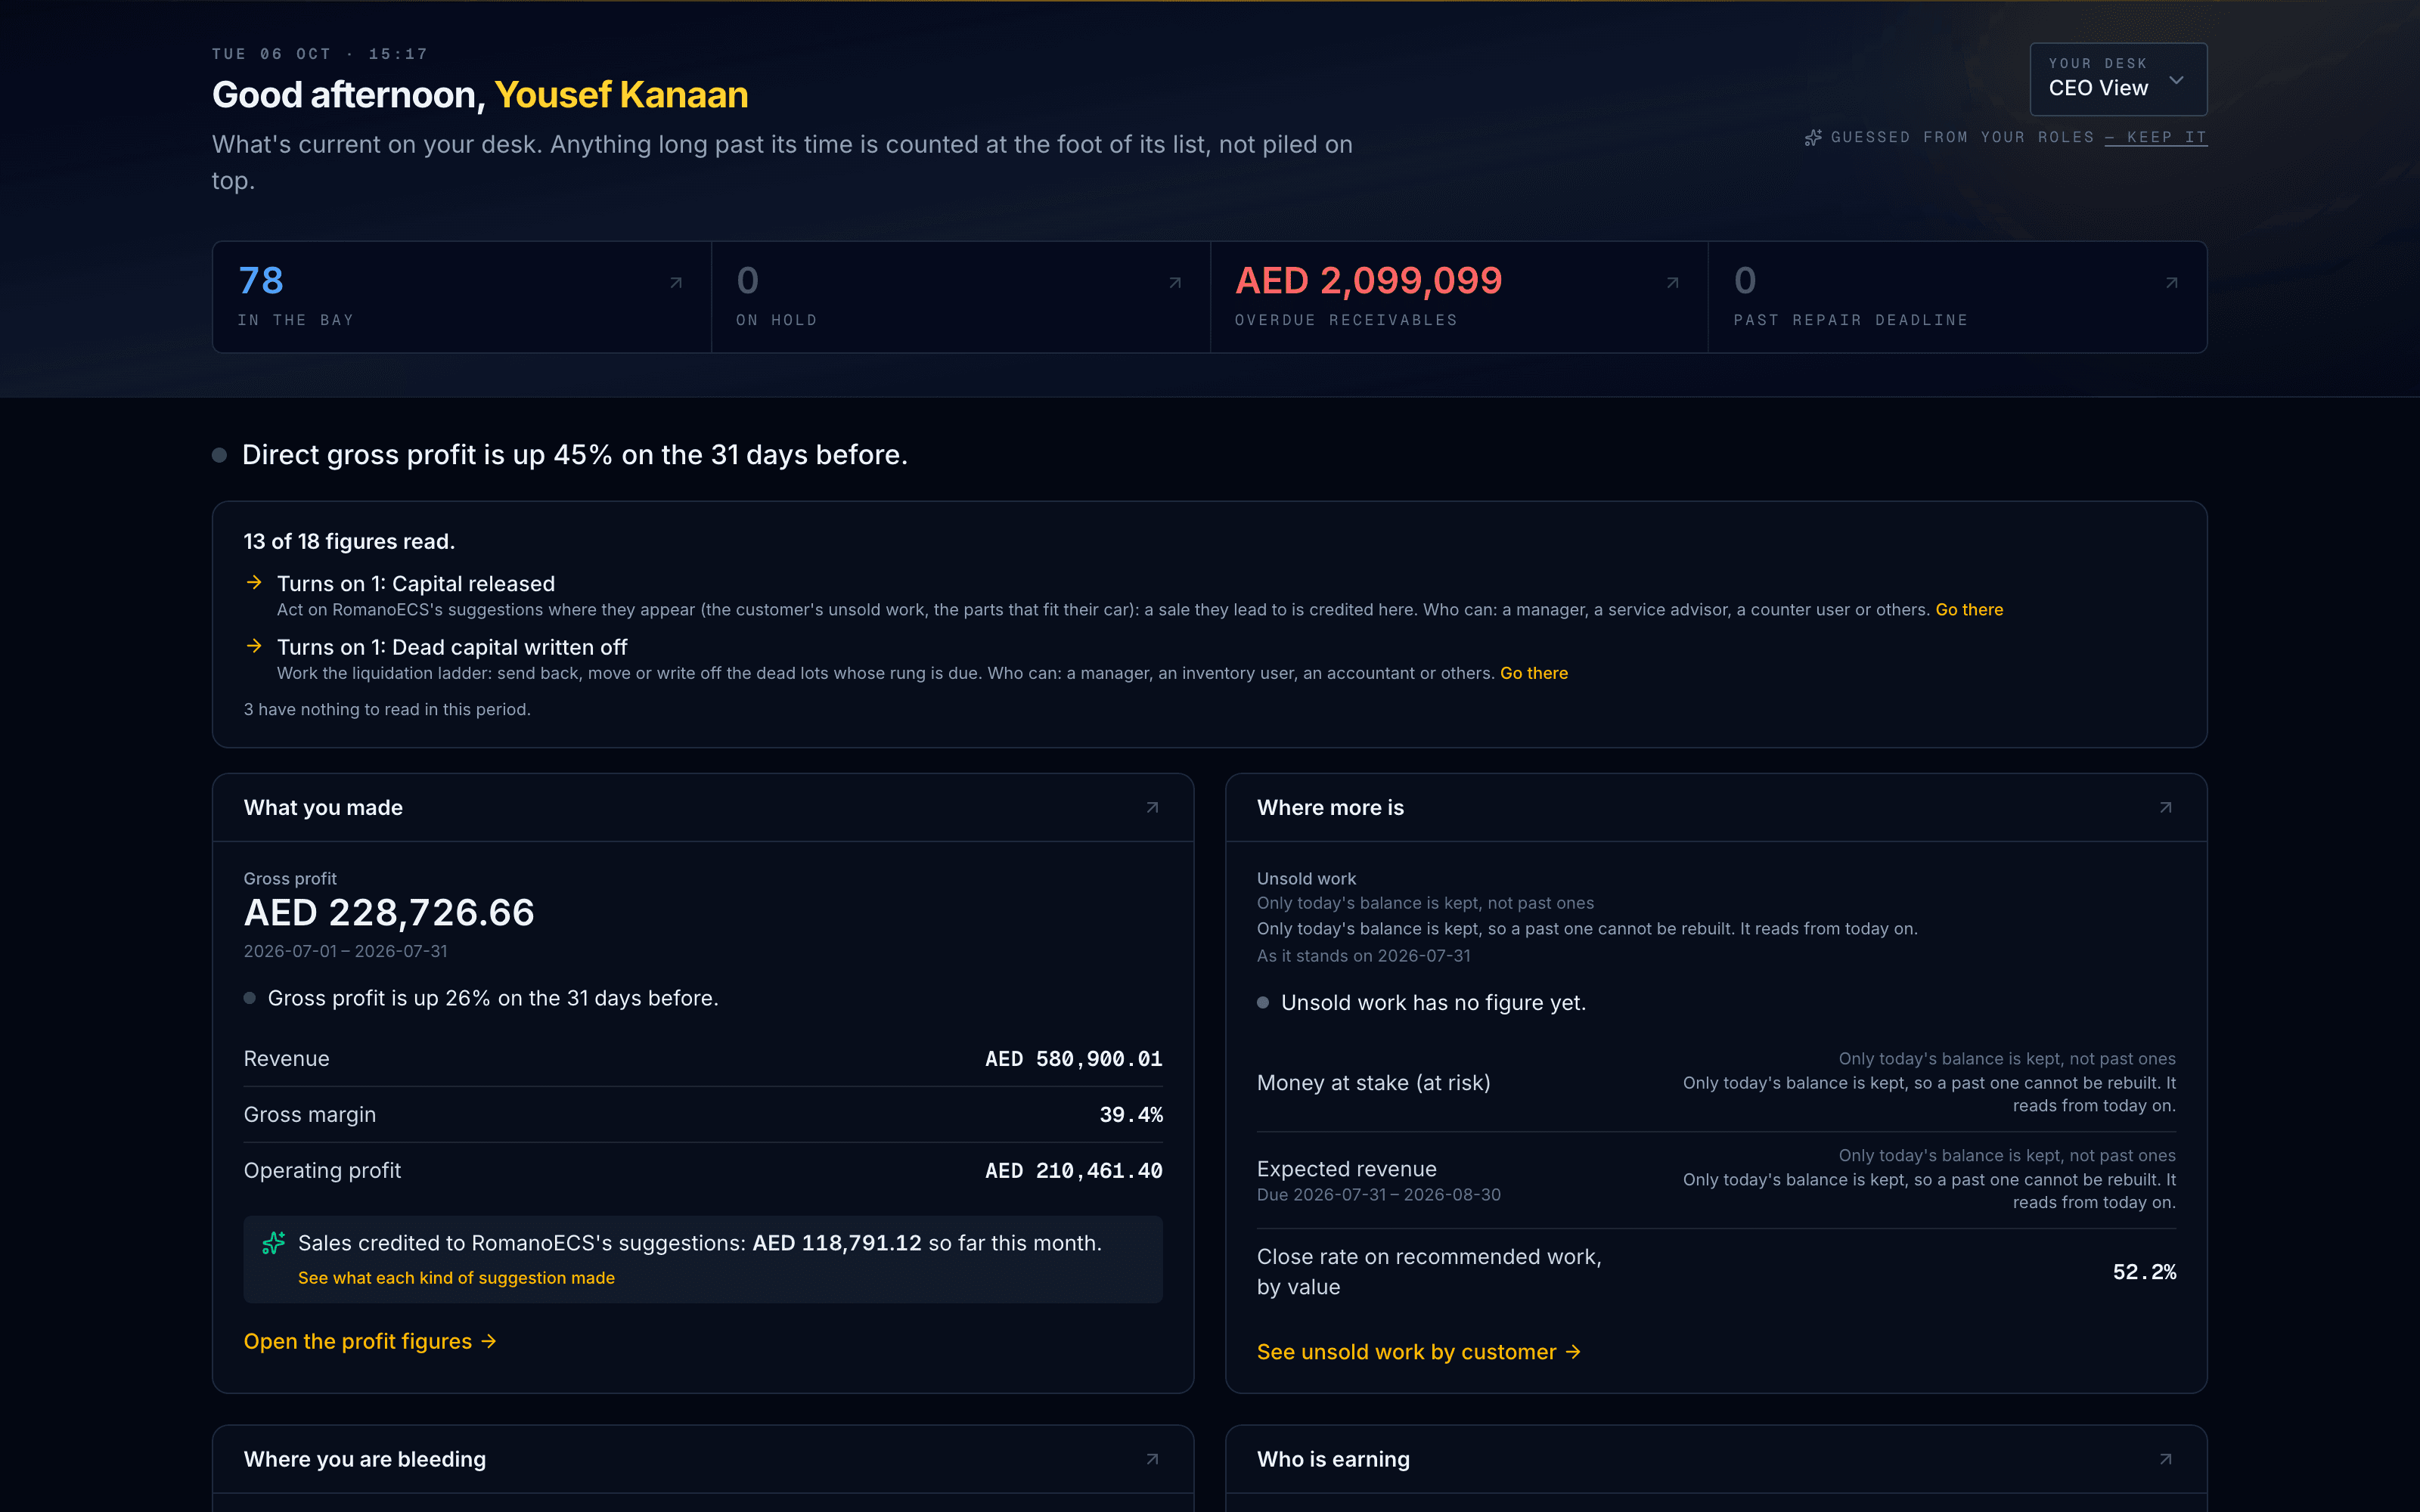Click Unsold work has no figure yet
The height and width of the screenshot is (1512, 2420).
click(1433, 1002)
